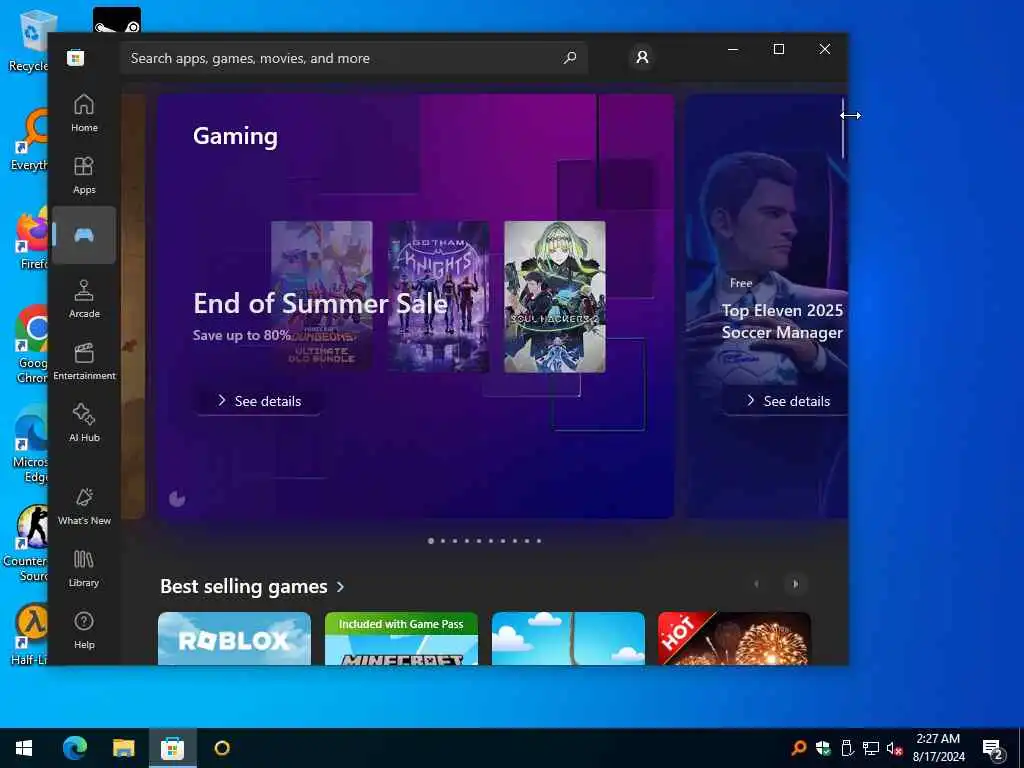
Task: Click the yellow circle taskbar icon
Action: (222, 748)
